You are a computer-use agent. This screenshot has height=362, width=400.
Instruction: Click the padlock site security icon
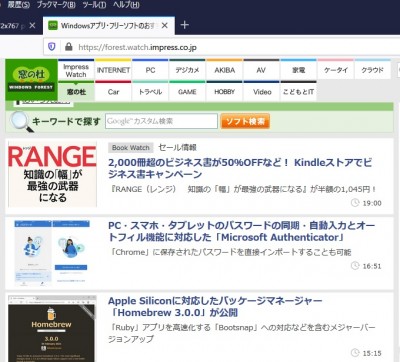pyautogui.click(x=69, y=47)
